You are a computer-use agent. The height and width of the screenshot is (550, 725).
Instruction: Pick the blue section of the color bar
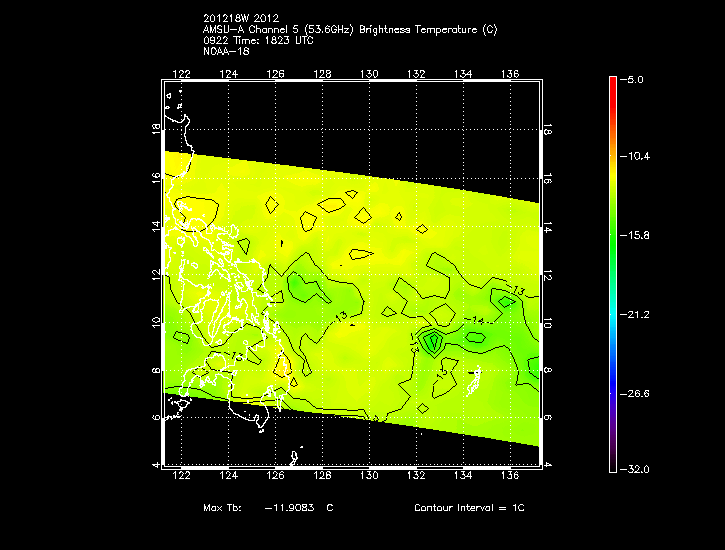[613, 379]
